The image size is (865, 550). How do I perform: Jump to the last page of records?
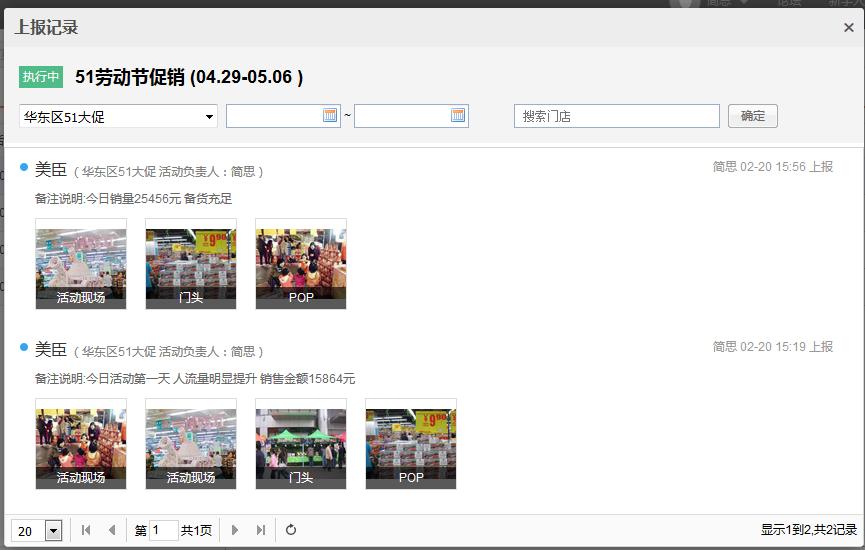coord(261,530)
